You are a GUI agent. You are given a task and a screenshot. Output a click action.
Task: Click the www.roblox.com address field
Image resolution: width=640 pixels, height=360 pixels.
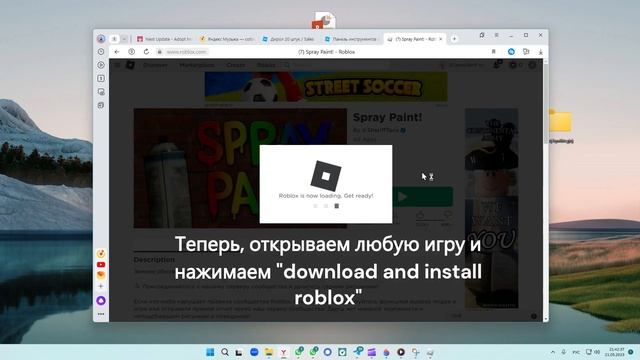tap(186, 52)
